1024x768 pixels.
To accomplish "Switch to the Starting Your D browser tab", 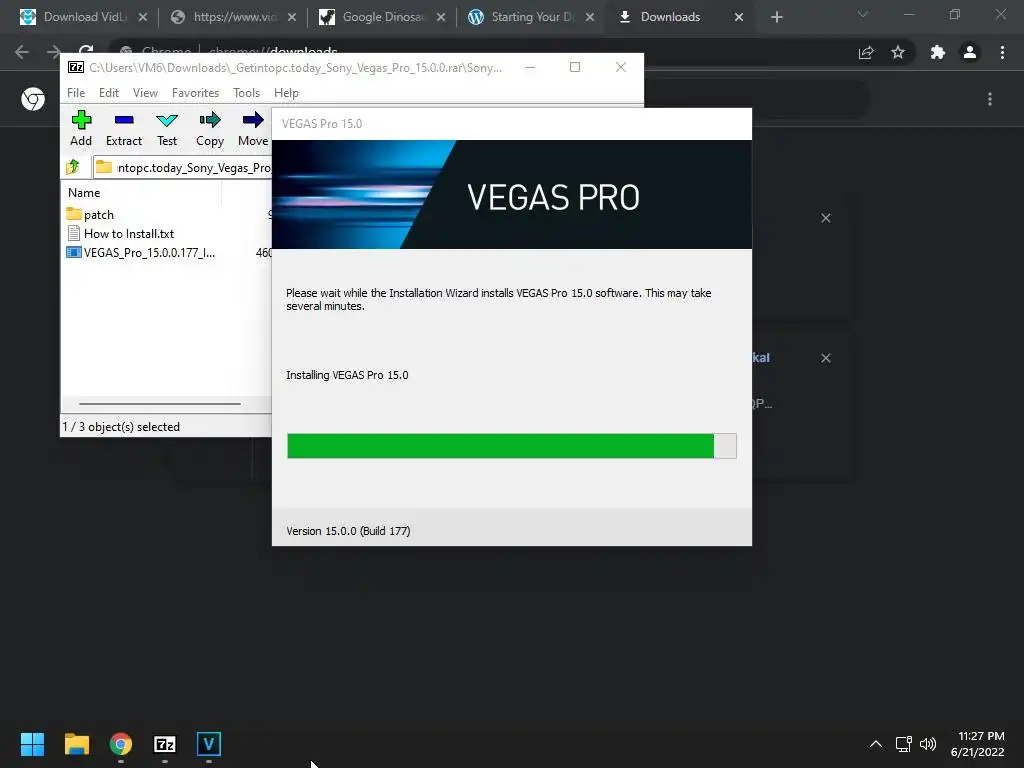I will point(532,17).
